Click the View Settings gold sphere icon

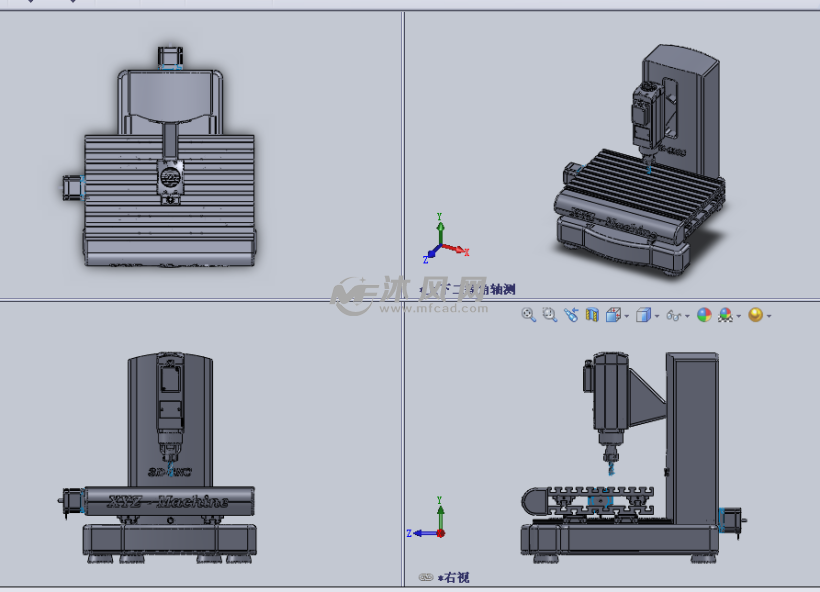[x=755, y=315]
